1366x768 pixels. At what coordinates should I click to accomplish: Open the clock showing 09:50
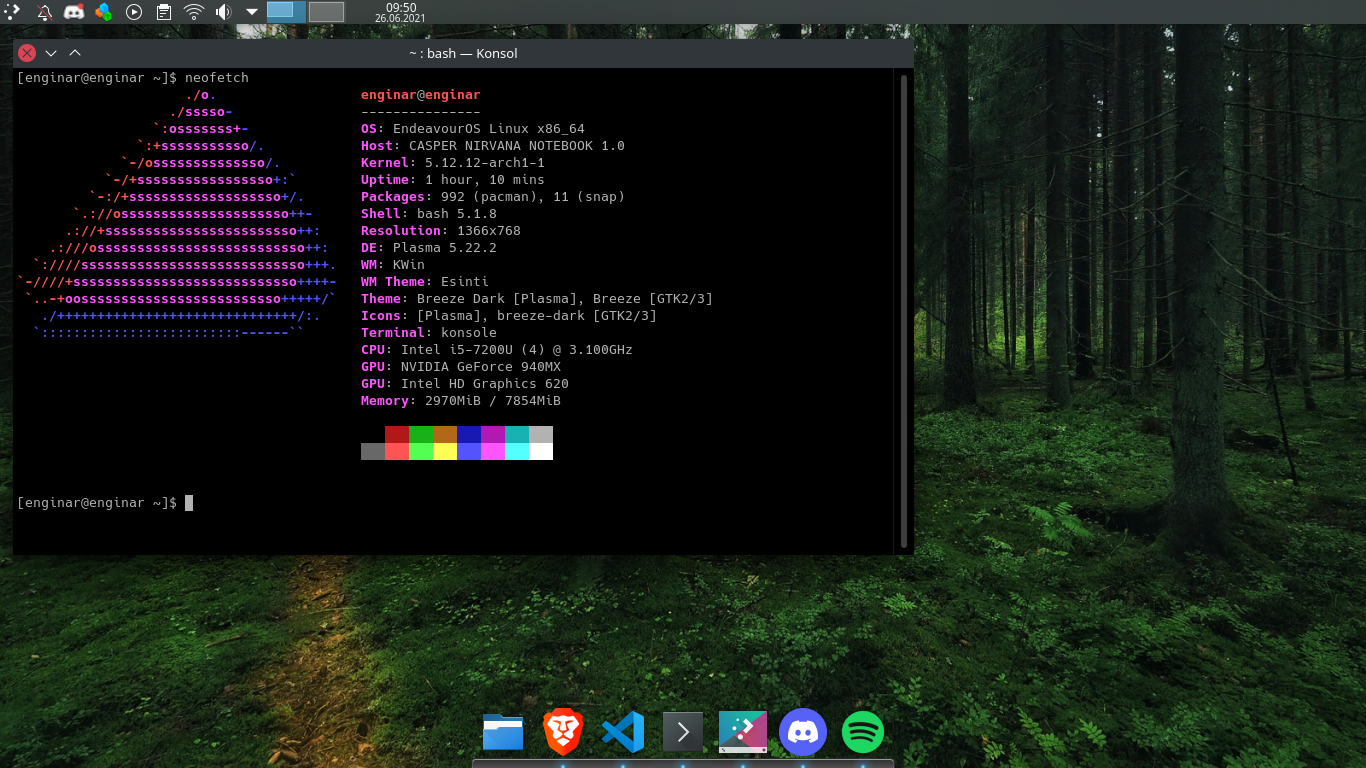[401, 12]
